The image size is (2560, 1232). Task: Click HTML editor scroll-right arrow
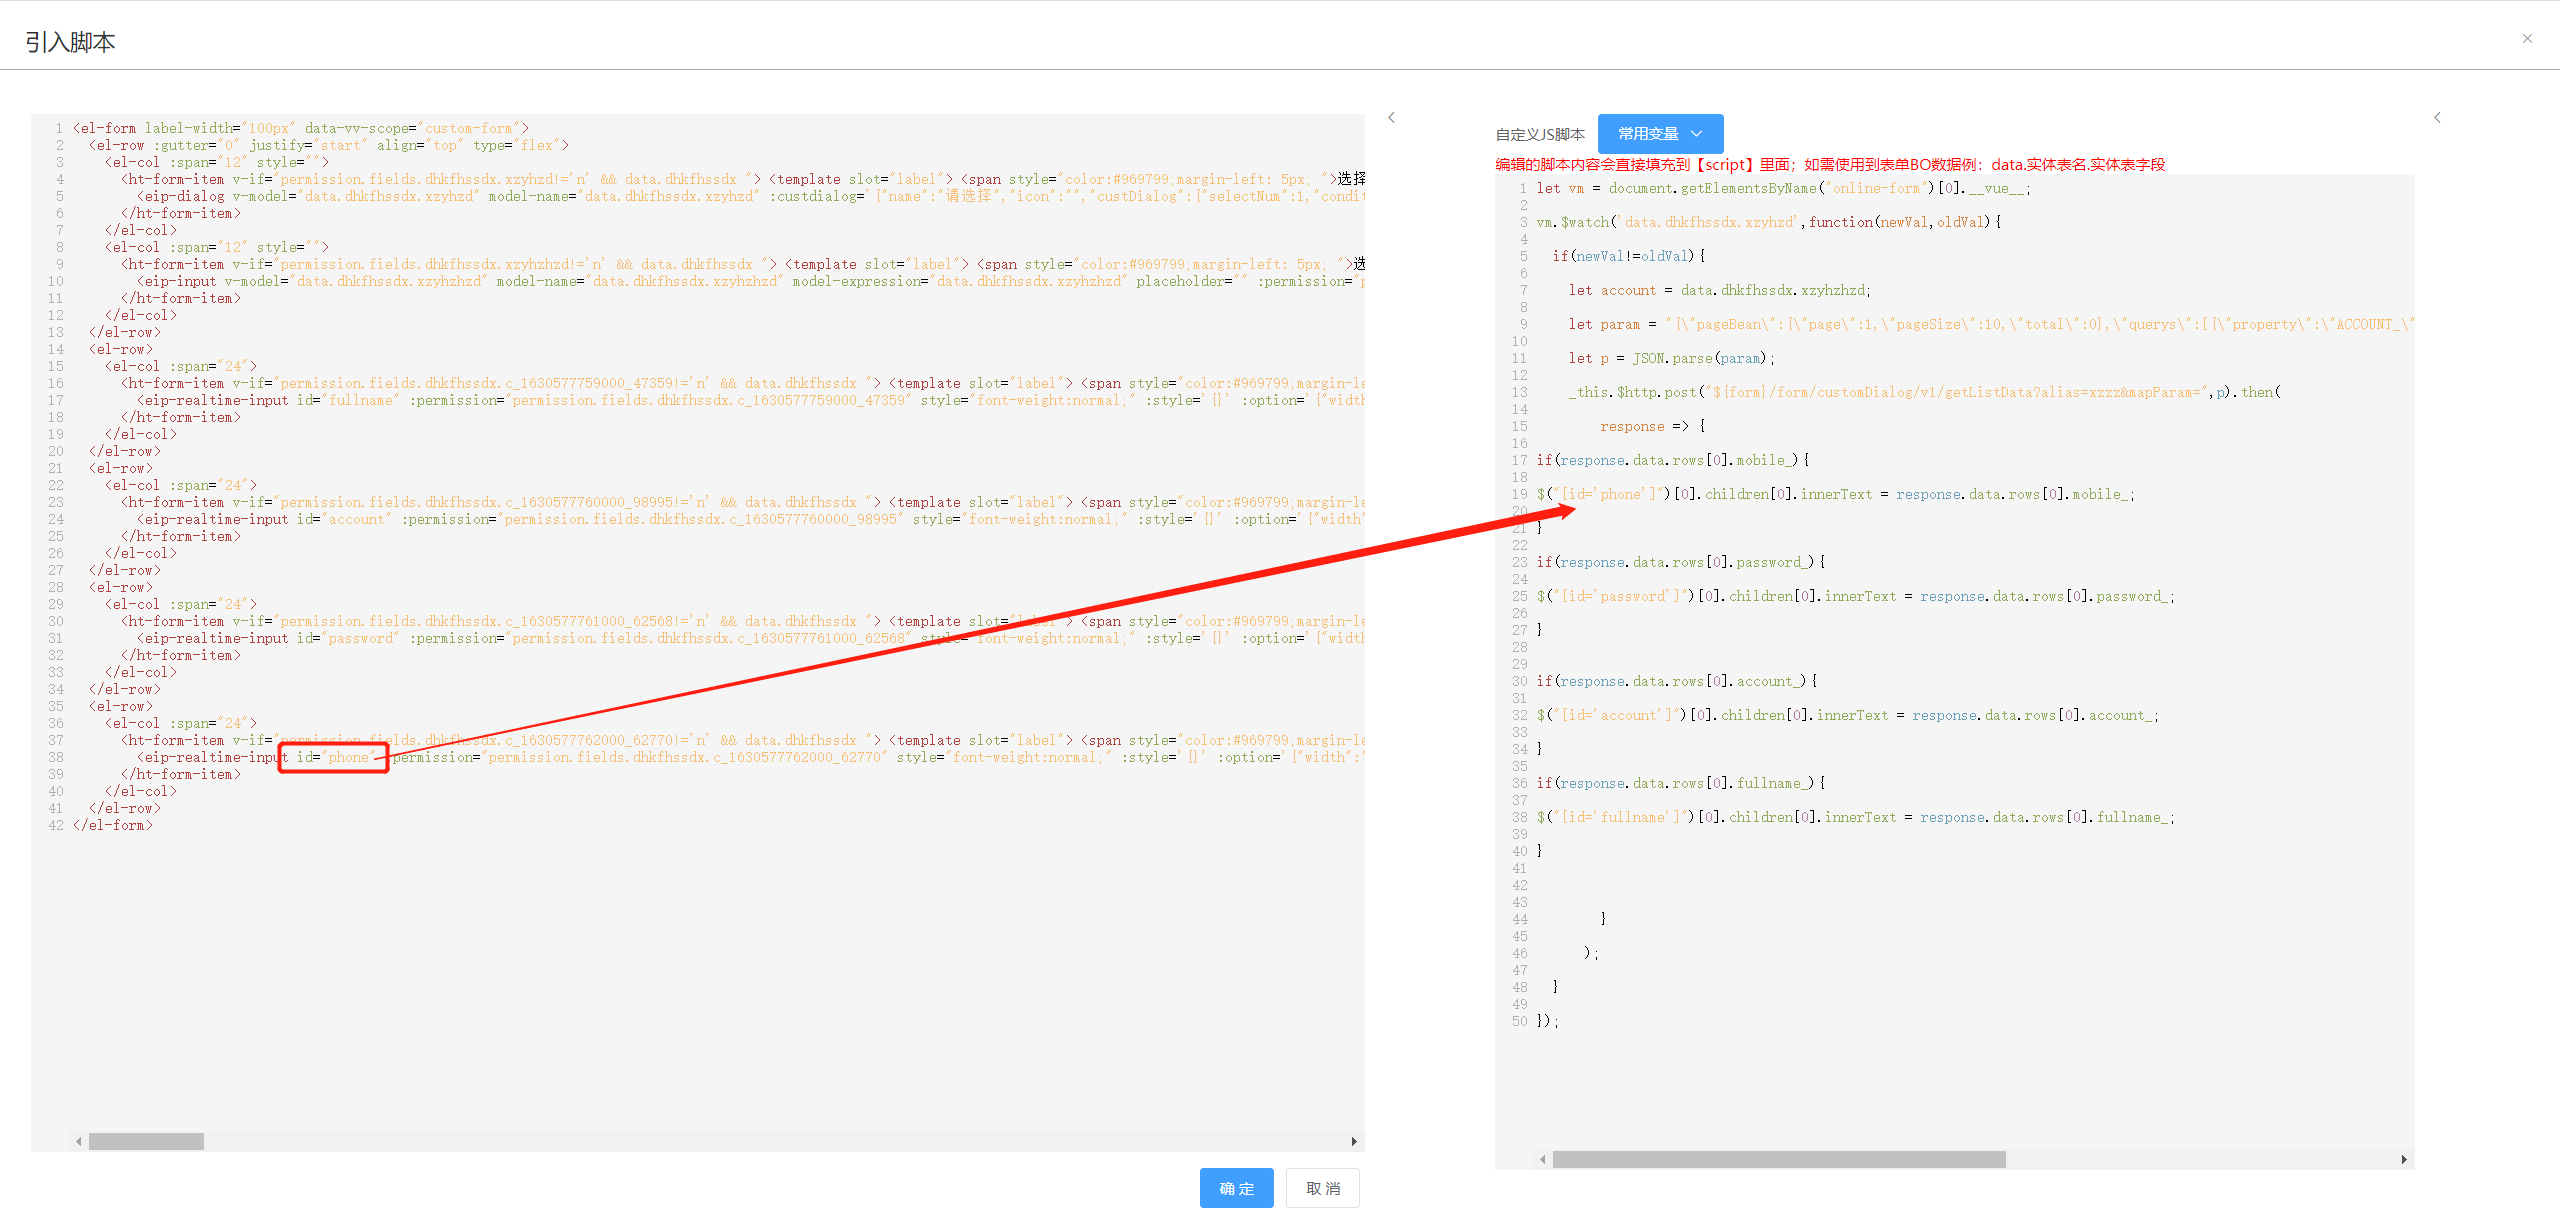pos(1354,1141)
